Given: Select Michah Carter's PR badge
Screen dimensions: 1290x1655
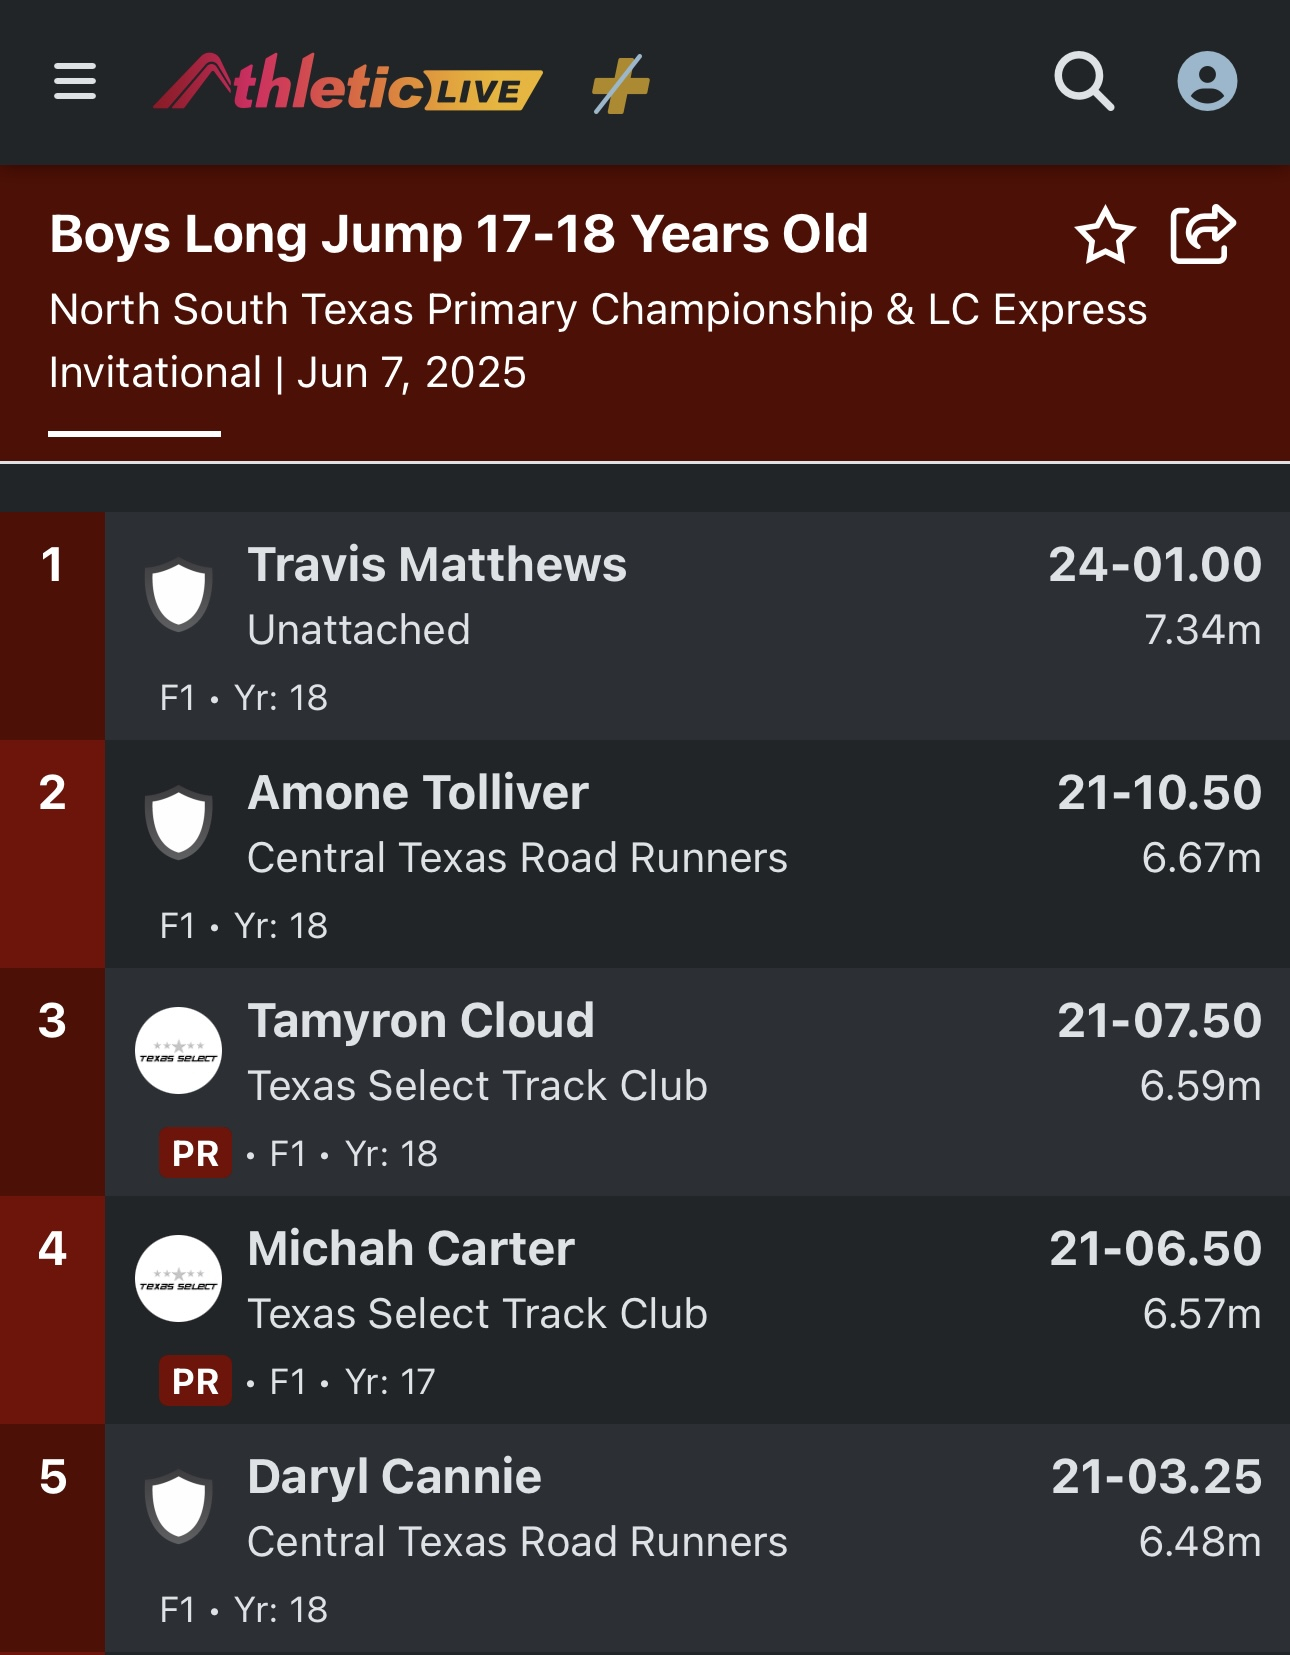Looking at the screenshot, I should coord(195,1381).
